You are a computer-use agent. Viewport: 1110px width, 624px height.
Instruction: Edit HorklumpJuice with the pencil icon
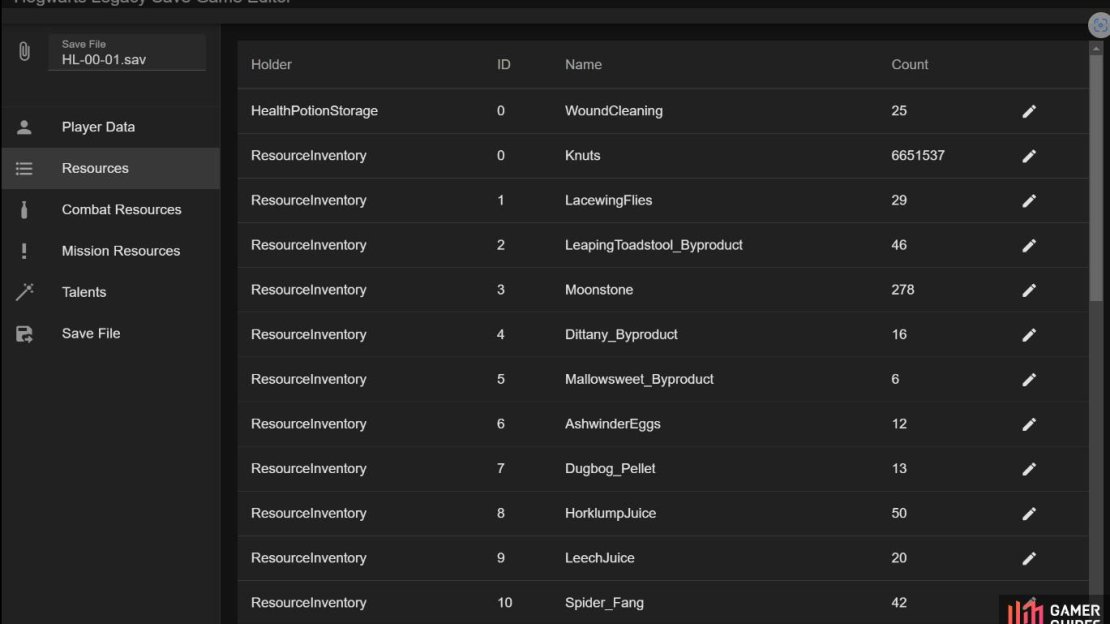1029,514
